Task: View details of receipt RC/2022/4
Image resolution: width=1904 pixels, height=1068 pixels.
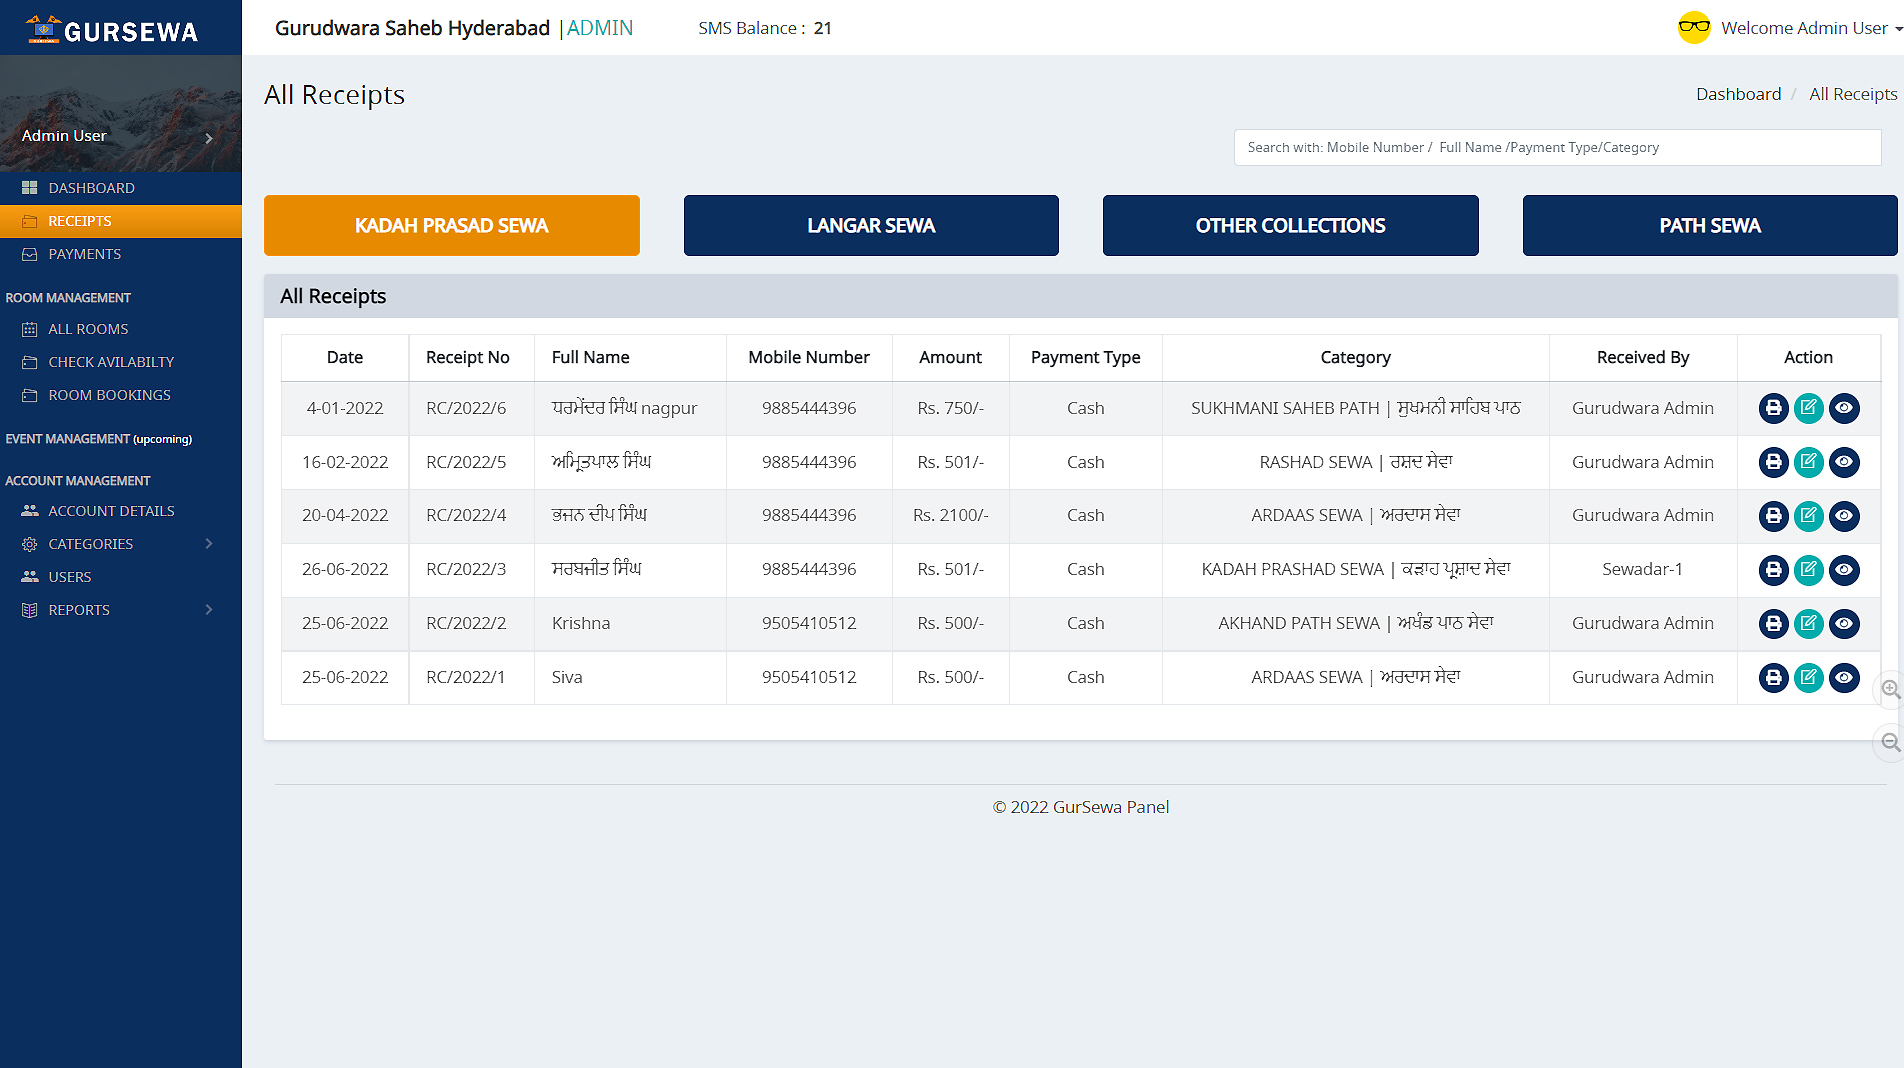Action: pos(1844,516)
